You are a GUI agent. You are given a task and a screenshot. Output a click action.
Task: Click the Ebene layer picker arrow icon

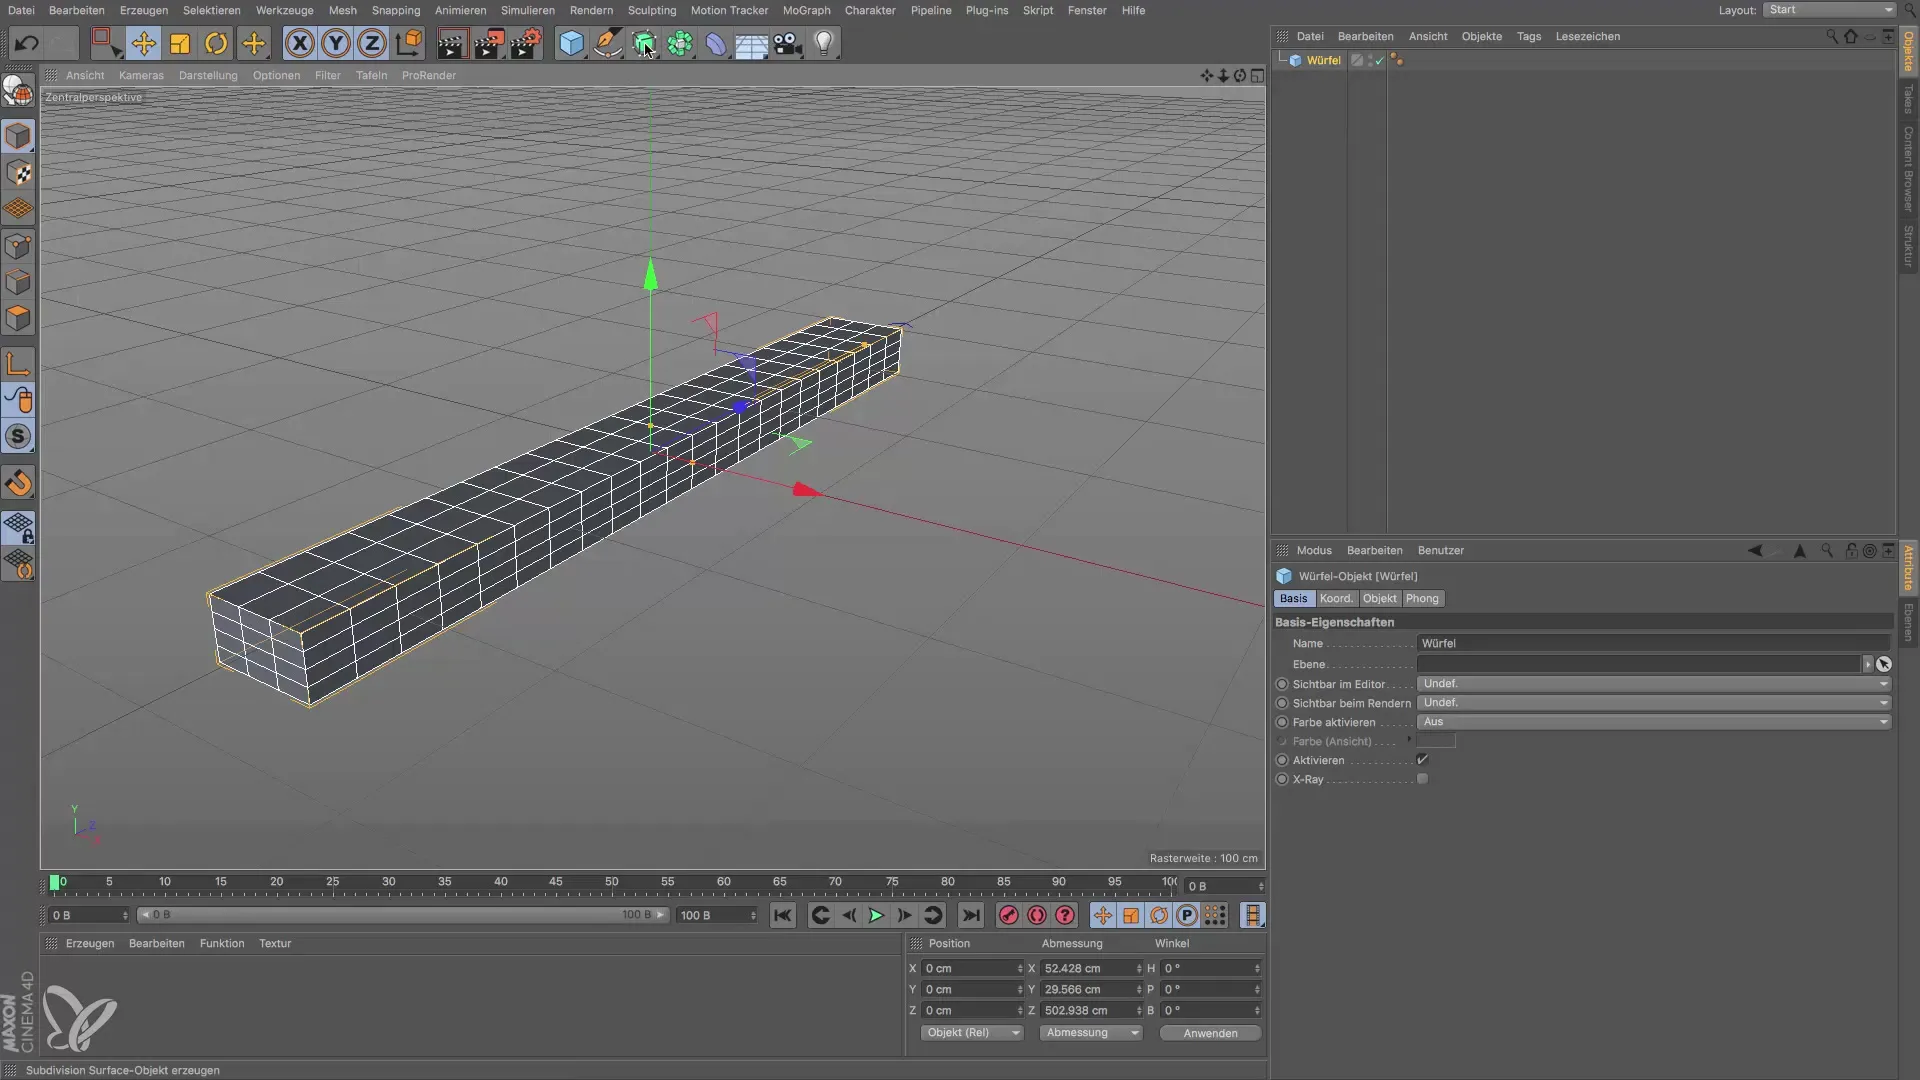pyautogui.click(x=1884, y=664)
